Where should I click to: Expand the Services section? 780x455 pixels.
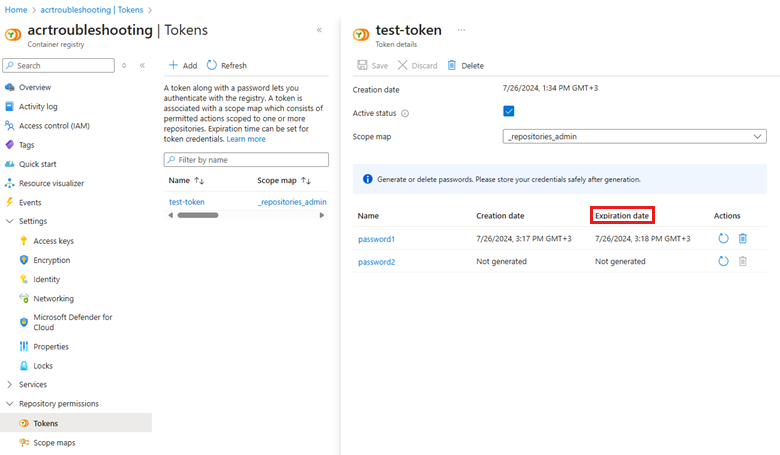pyautogui.click(x=10, y=384)
